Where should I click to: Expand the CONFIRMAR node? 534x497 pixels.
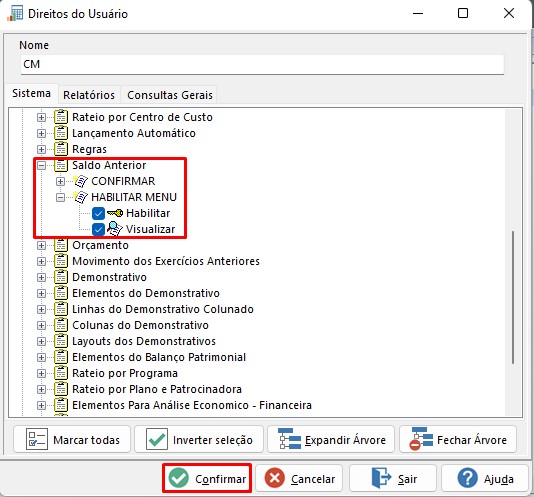point(60,181)
